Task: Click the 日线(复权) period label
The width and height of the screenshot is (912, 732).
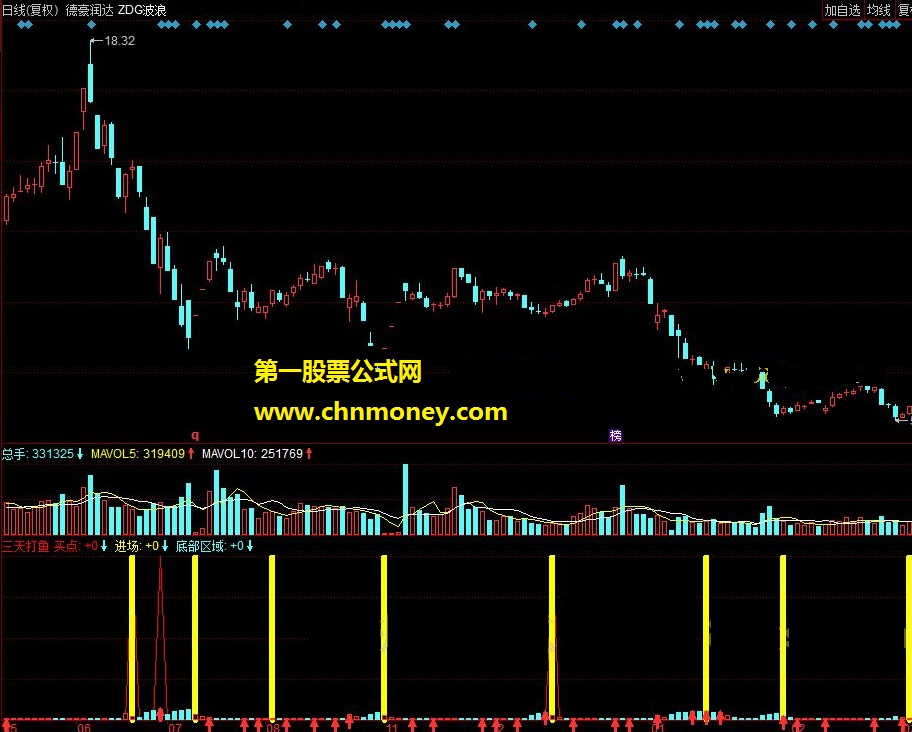Action: click(x=30, y=10)
